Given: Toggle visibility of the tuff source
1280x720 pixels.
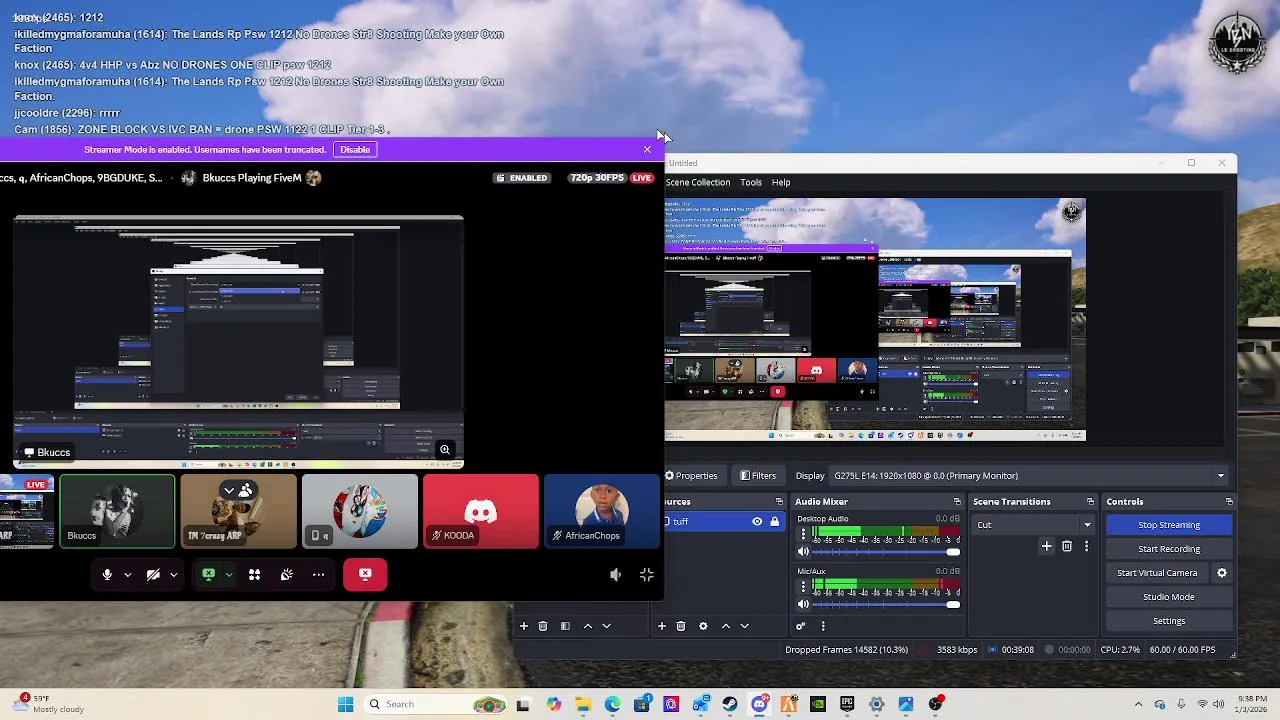Looking at the screenshot, I should [x=757, y=521].
